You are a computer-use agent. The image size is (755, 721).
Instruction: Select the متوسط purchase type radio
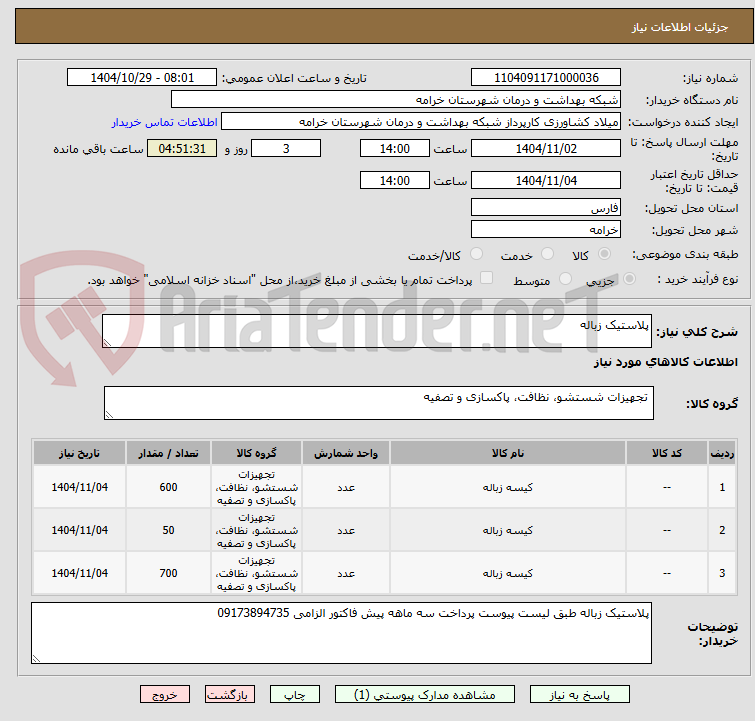pos(565,279)
